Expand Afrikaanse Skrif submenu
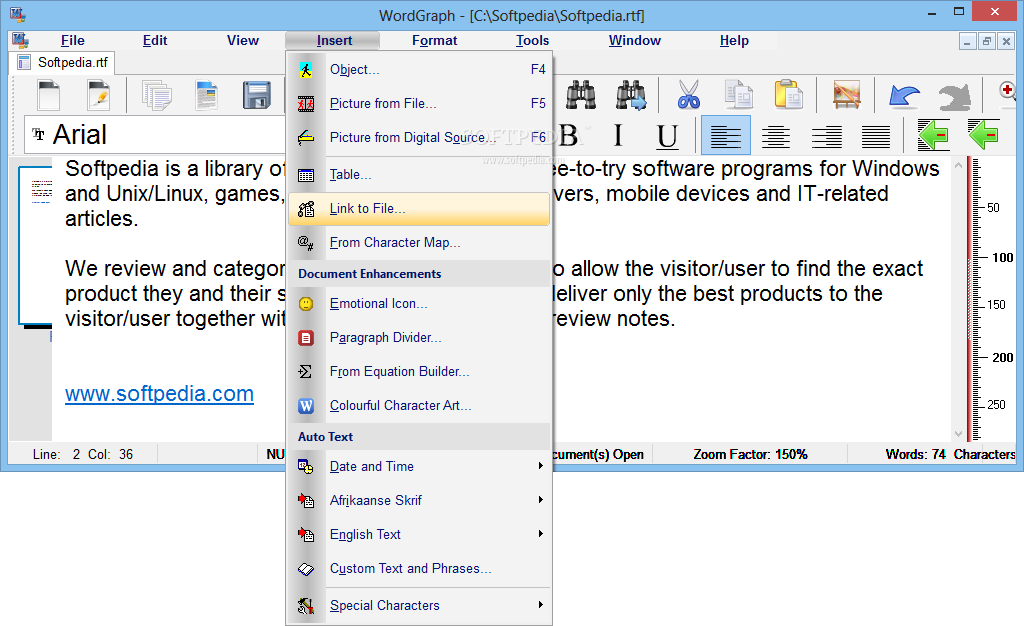Viewport: 1024px width, 626px height. 419,500
